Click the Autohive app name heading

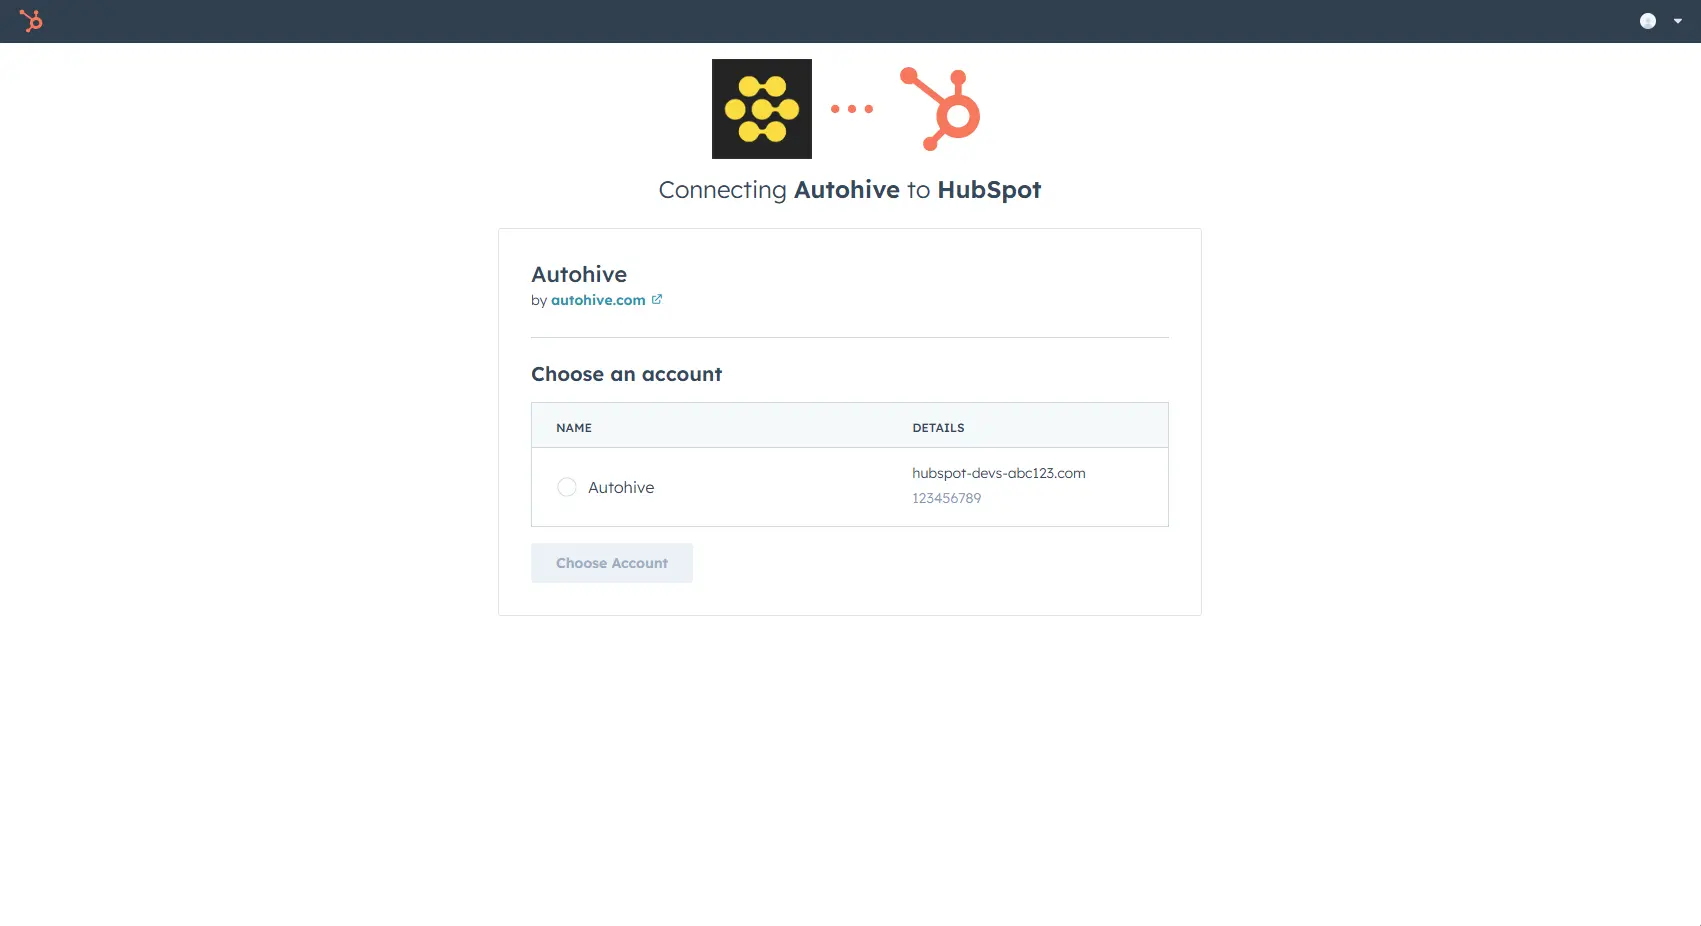click(x=579, y=274)
